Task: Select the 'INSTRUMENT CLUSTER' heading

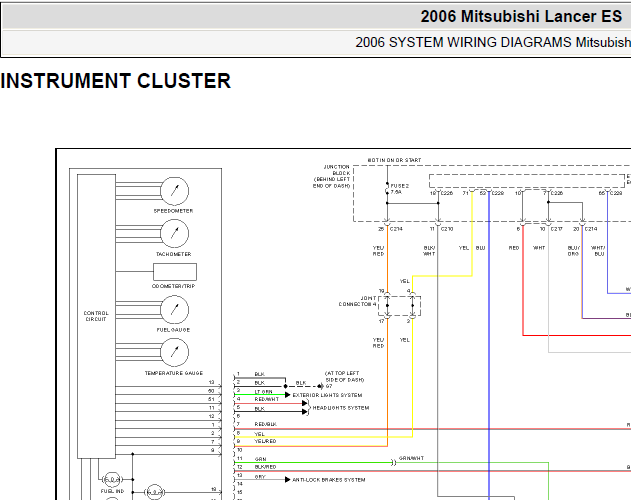Action: (x=116, y=81)
